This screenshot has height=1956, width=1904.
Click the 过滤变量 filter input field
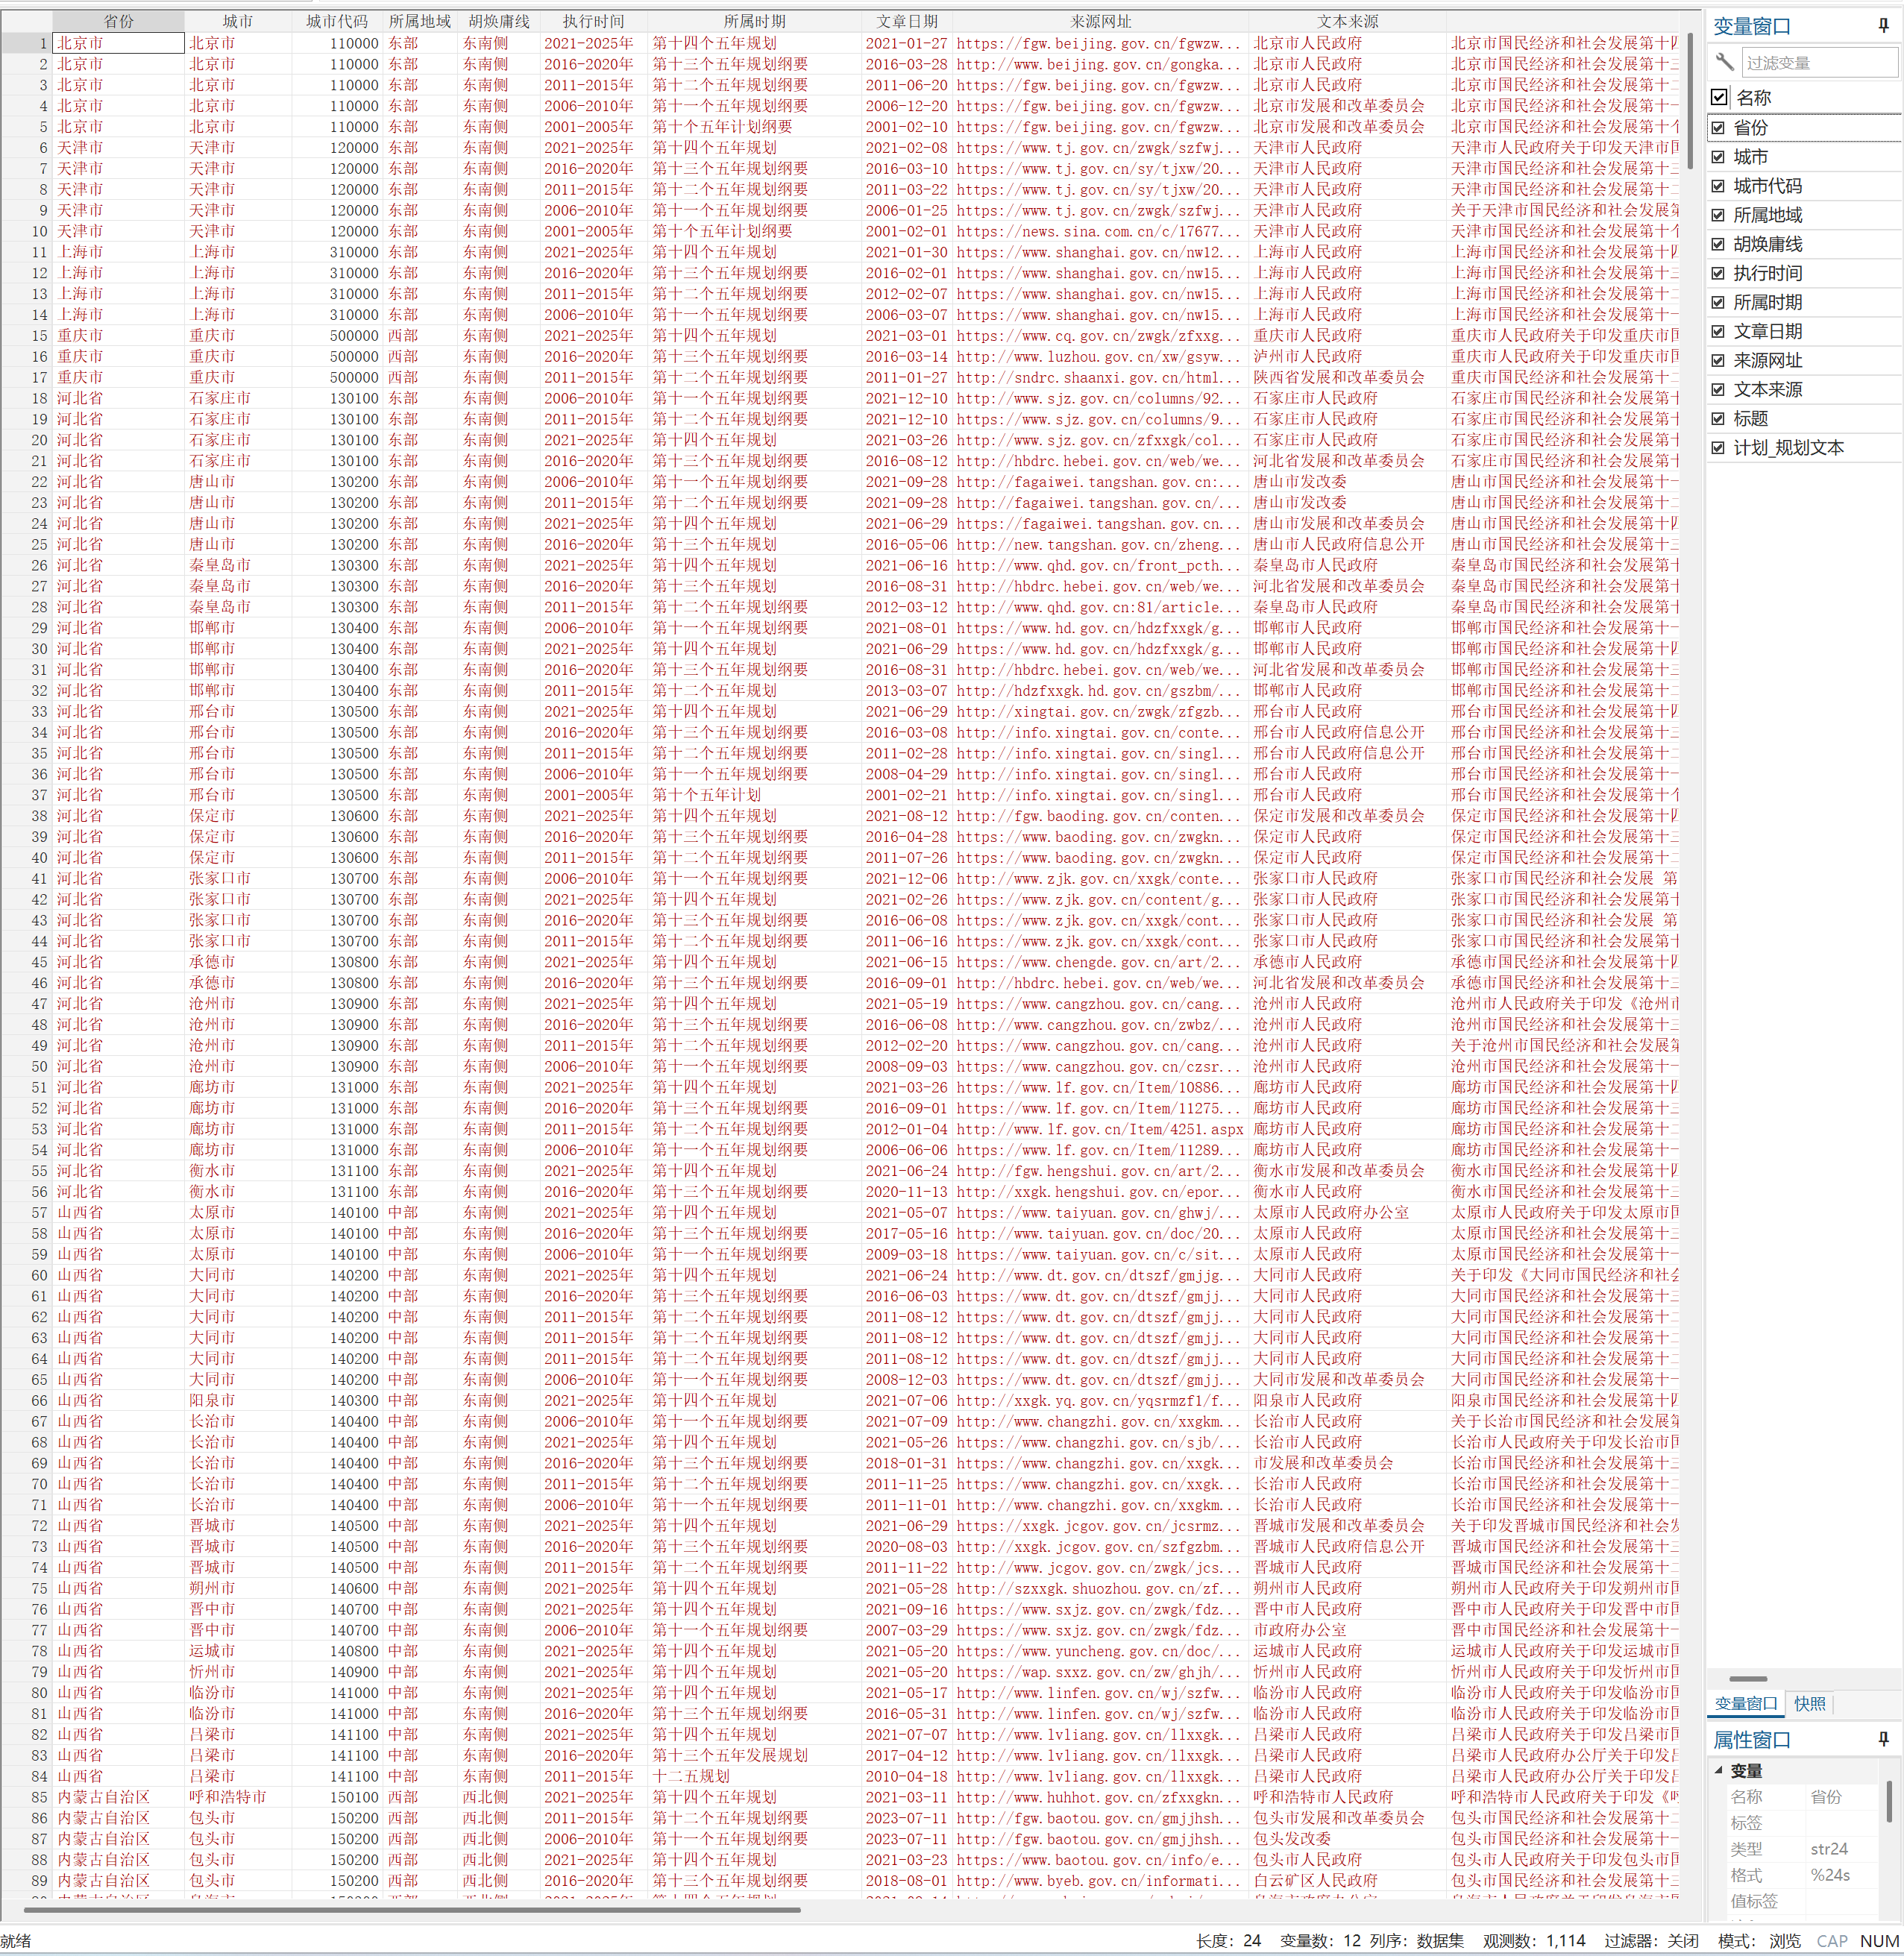[x=1818, y=62]
